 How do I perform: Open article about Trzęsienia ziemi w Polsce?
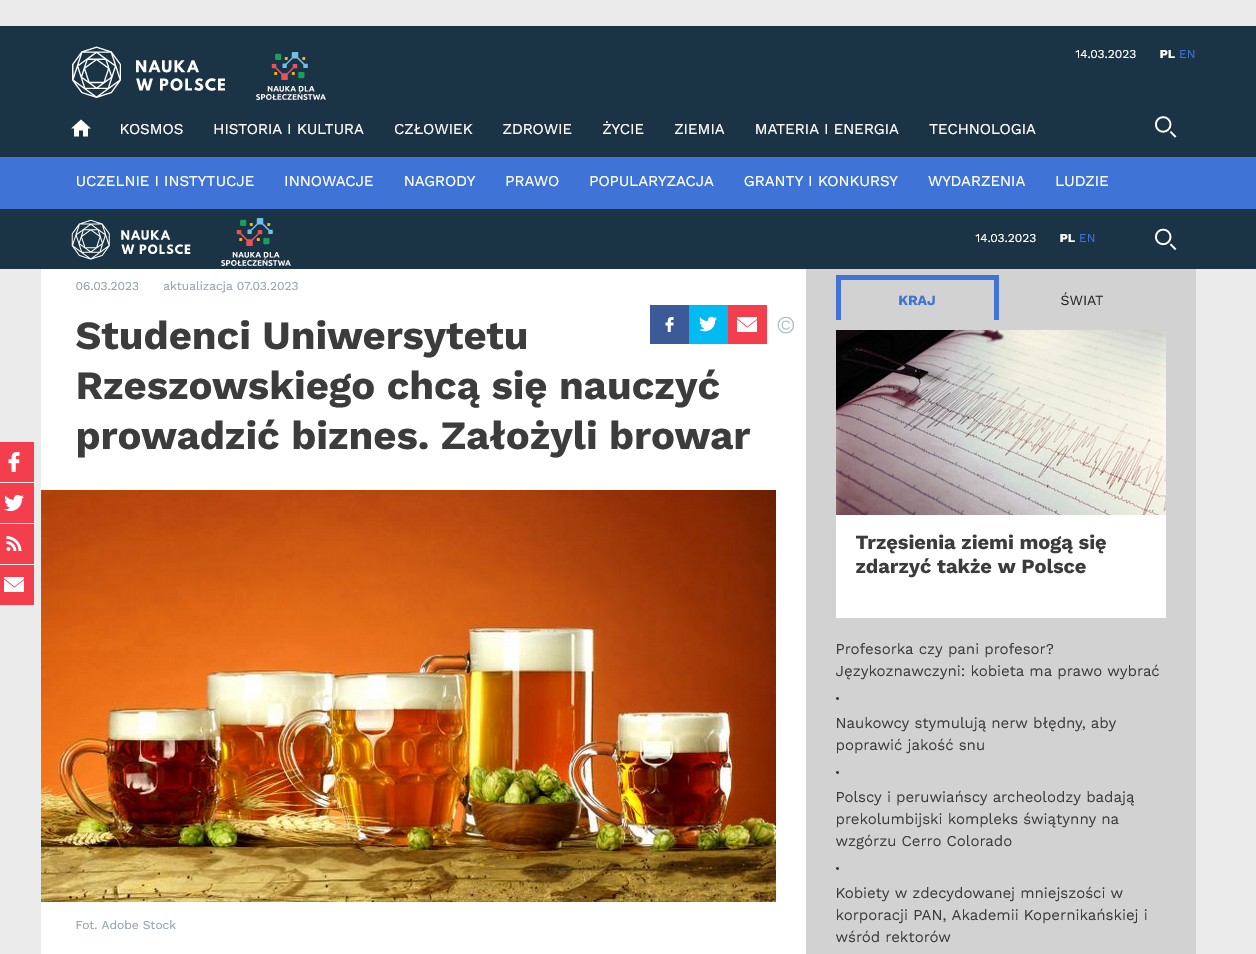tap(980, 555)
